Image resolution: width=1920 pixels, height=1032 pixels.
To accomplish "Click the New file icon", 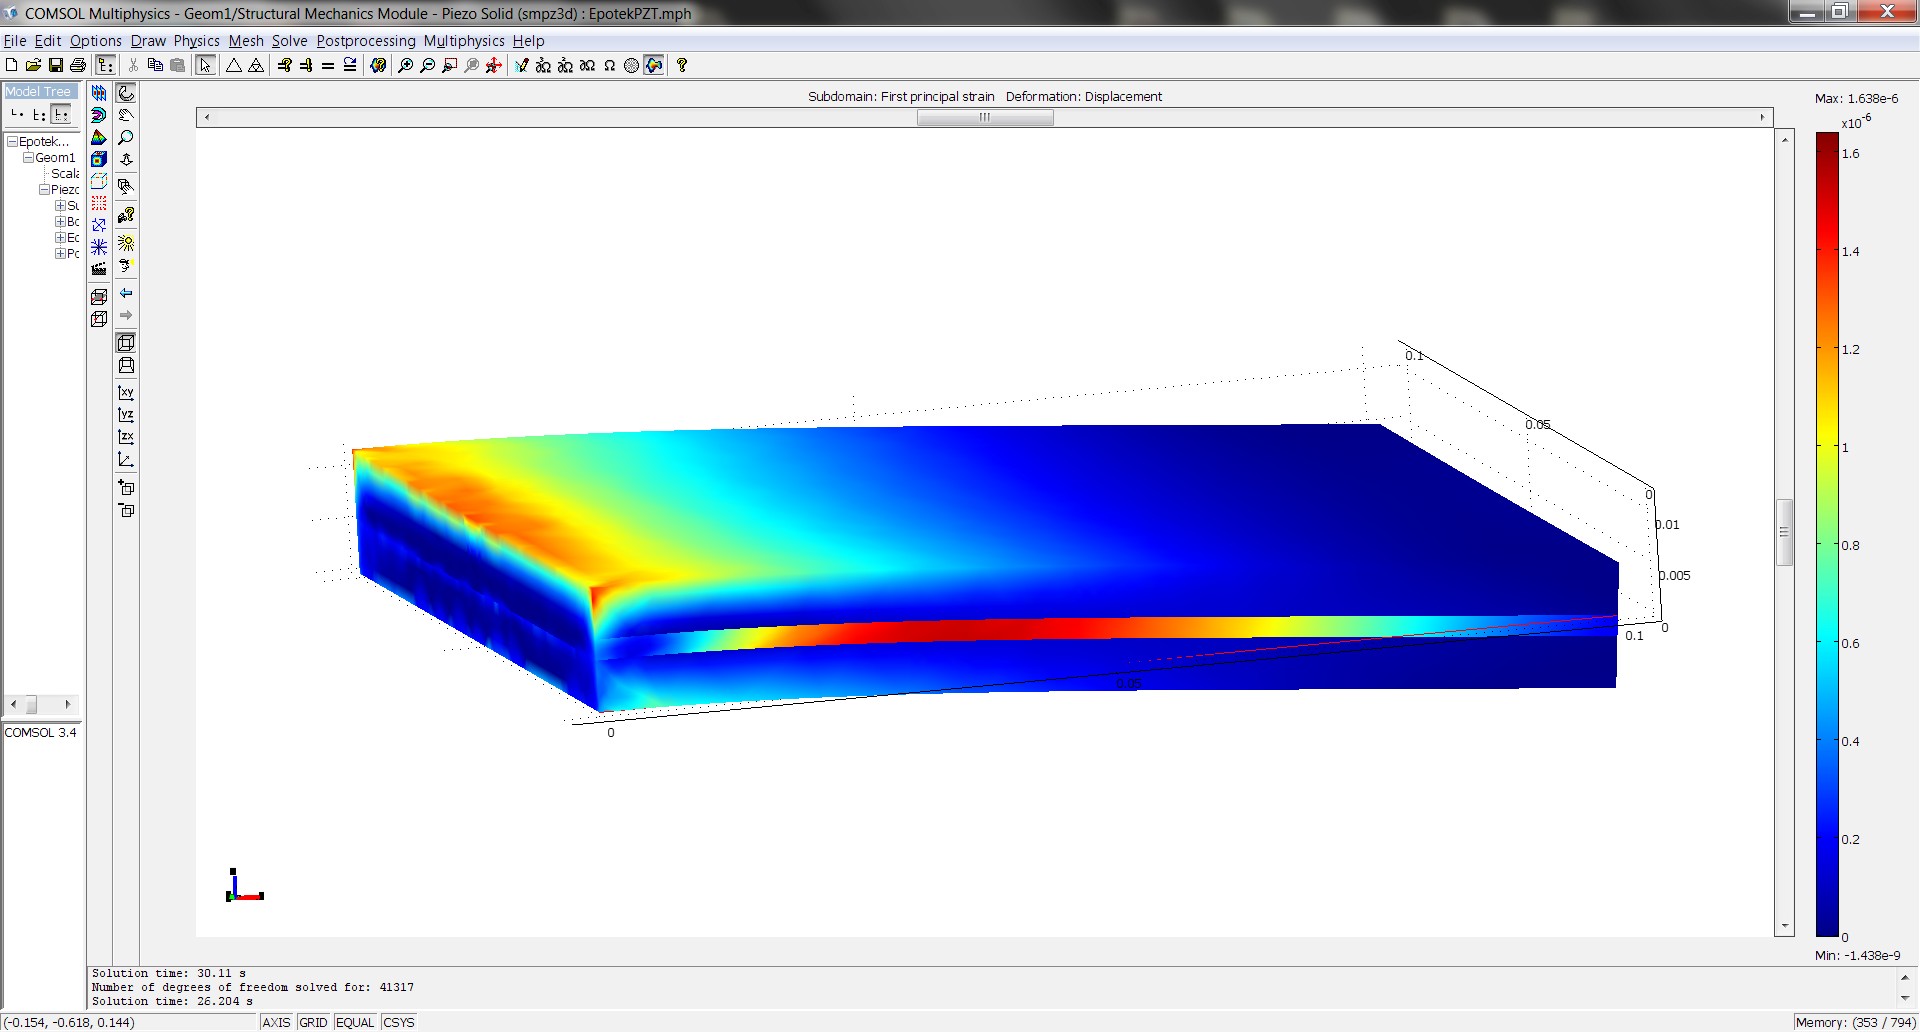I will pyautogui.click(x=12, y=65).
